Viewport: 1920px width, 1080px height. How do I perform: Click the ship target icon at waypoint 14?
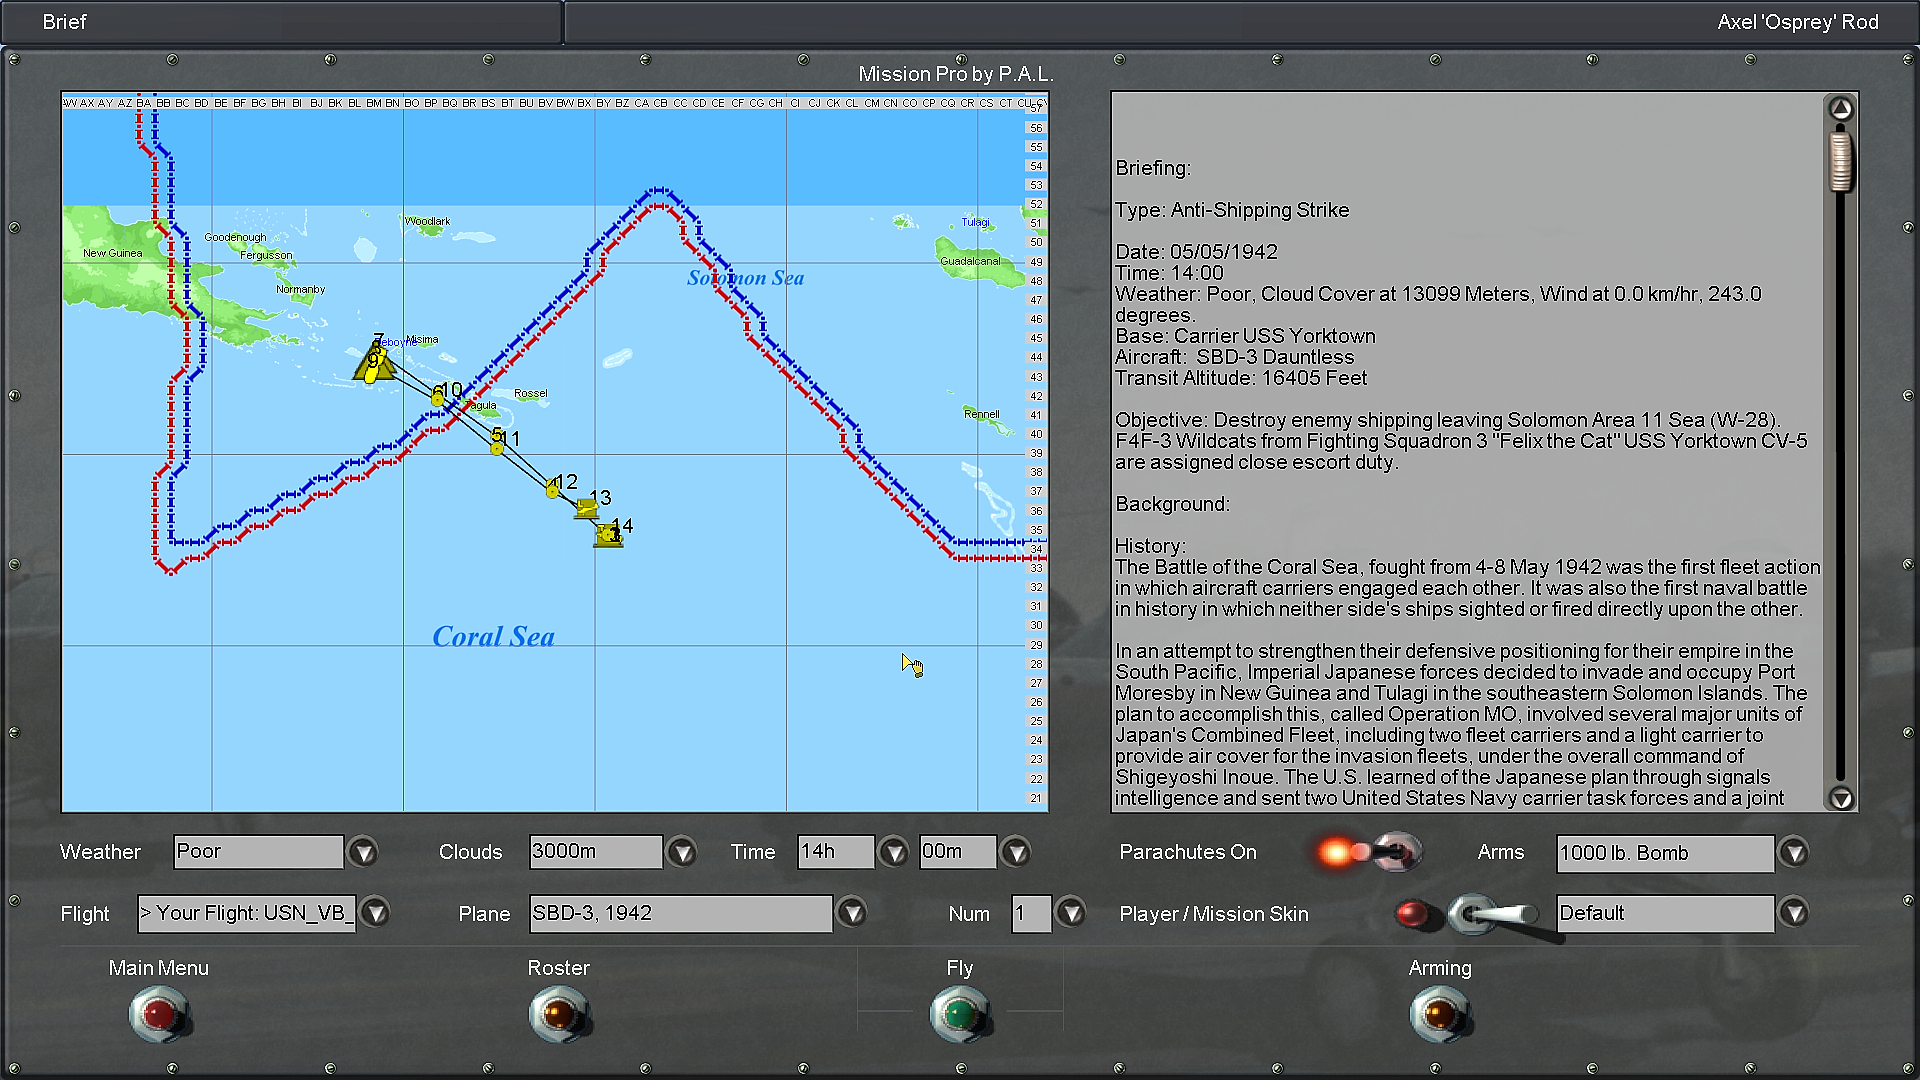click(x=608, y=536)
